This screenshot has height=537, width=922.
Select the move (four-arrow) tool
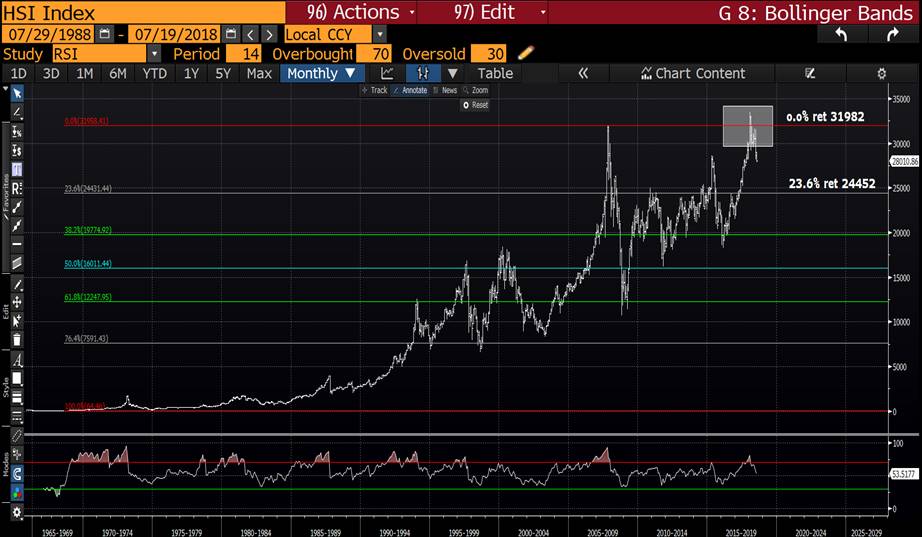pos(17,302)
